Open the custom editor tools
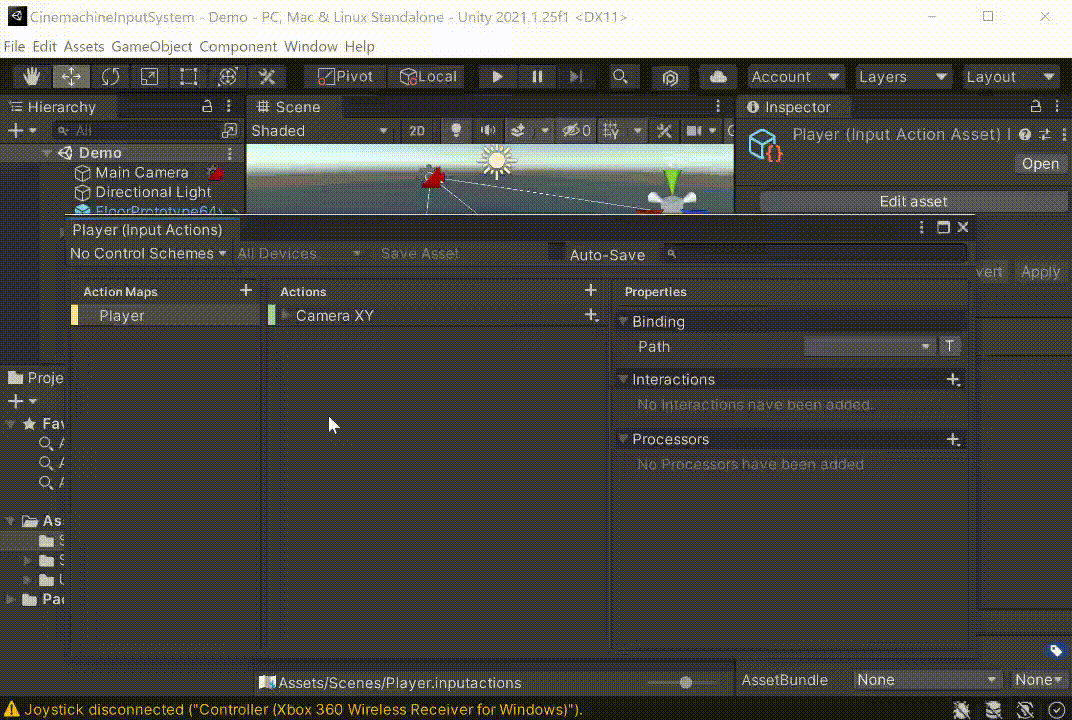1072x720 pixels. 267,77
